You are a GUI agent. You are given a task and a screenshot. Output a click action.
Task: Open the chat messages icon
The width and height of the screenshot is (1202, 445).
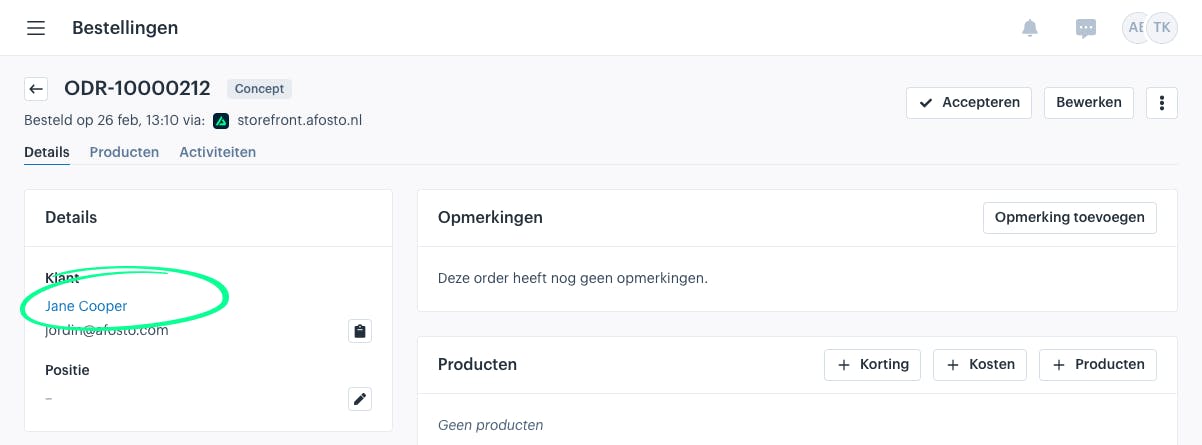1086,28
